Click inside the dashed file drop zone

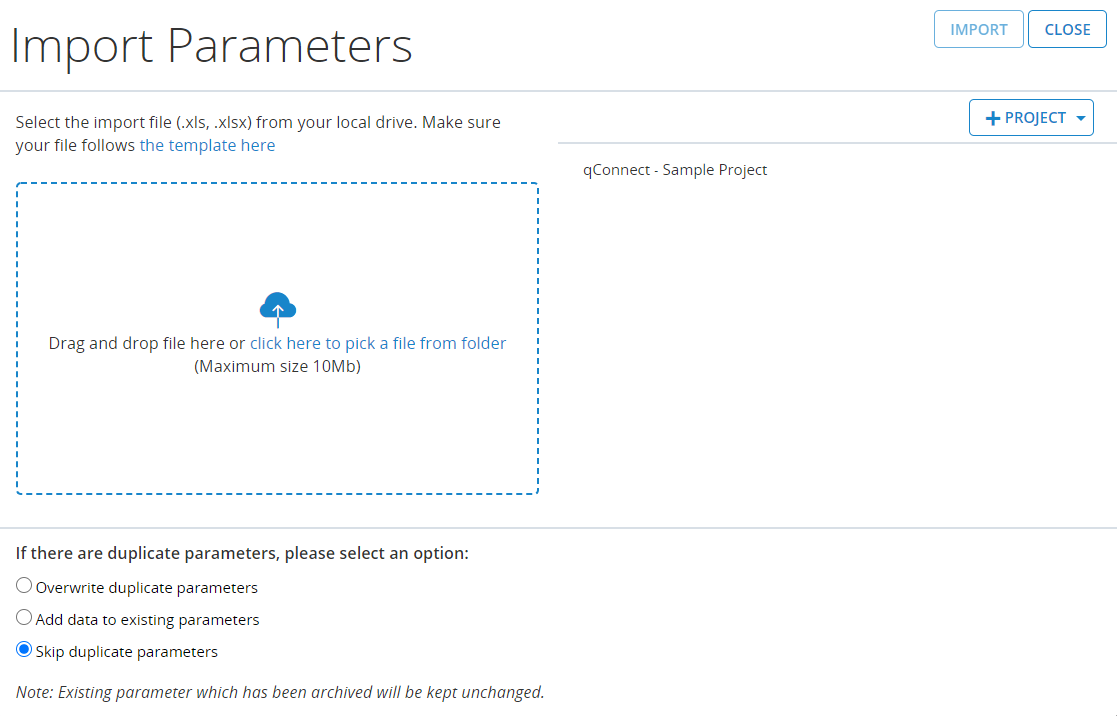[x=277, y=430]
